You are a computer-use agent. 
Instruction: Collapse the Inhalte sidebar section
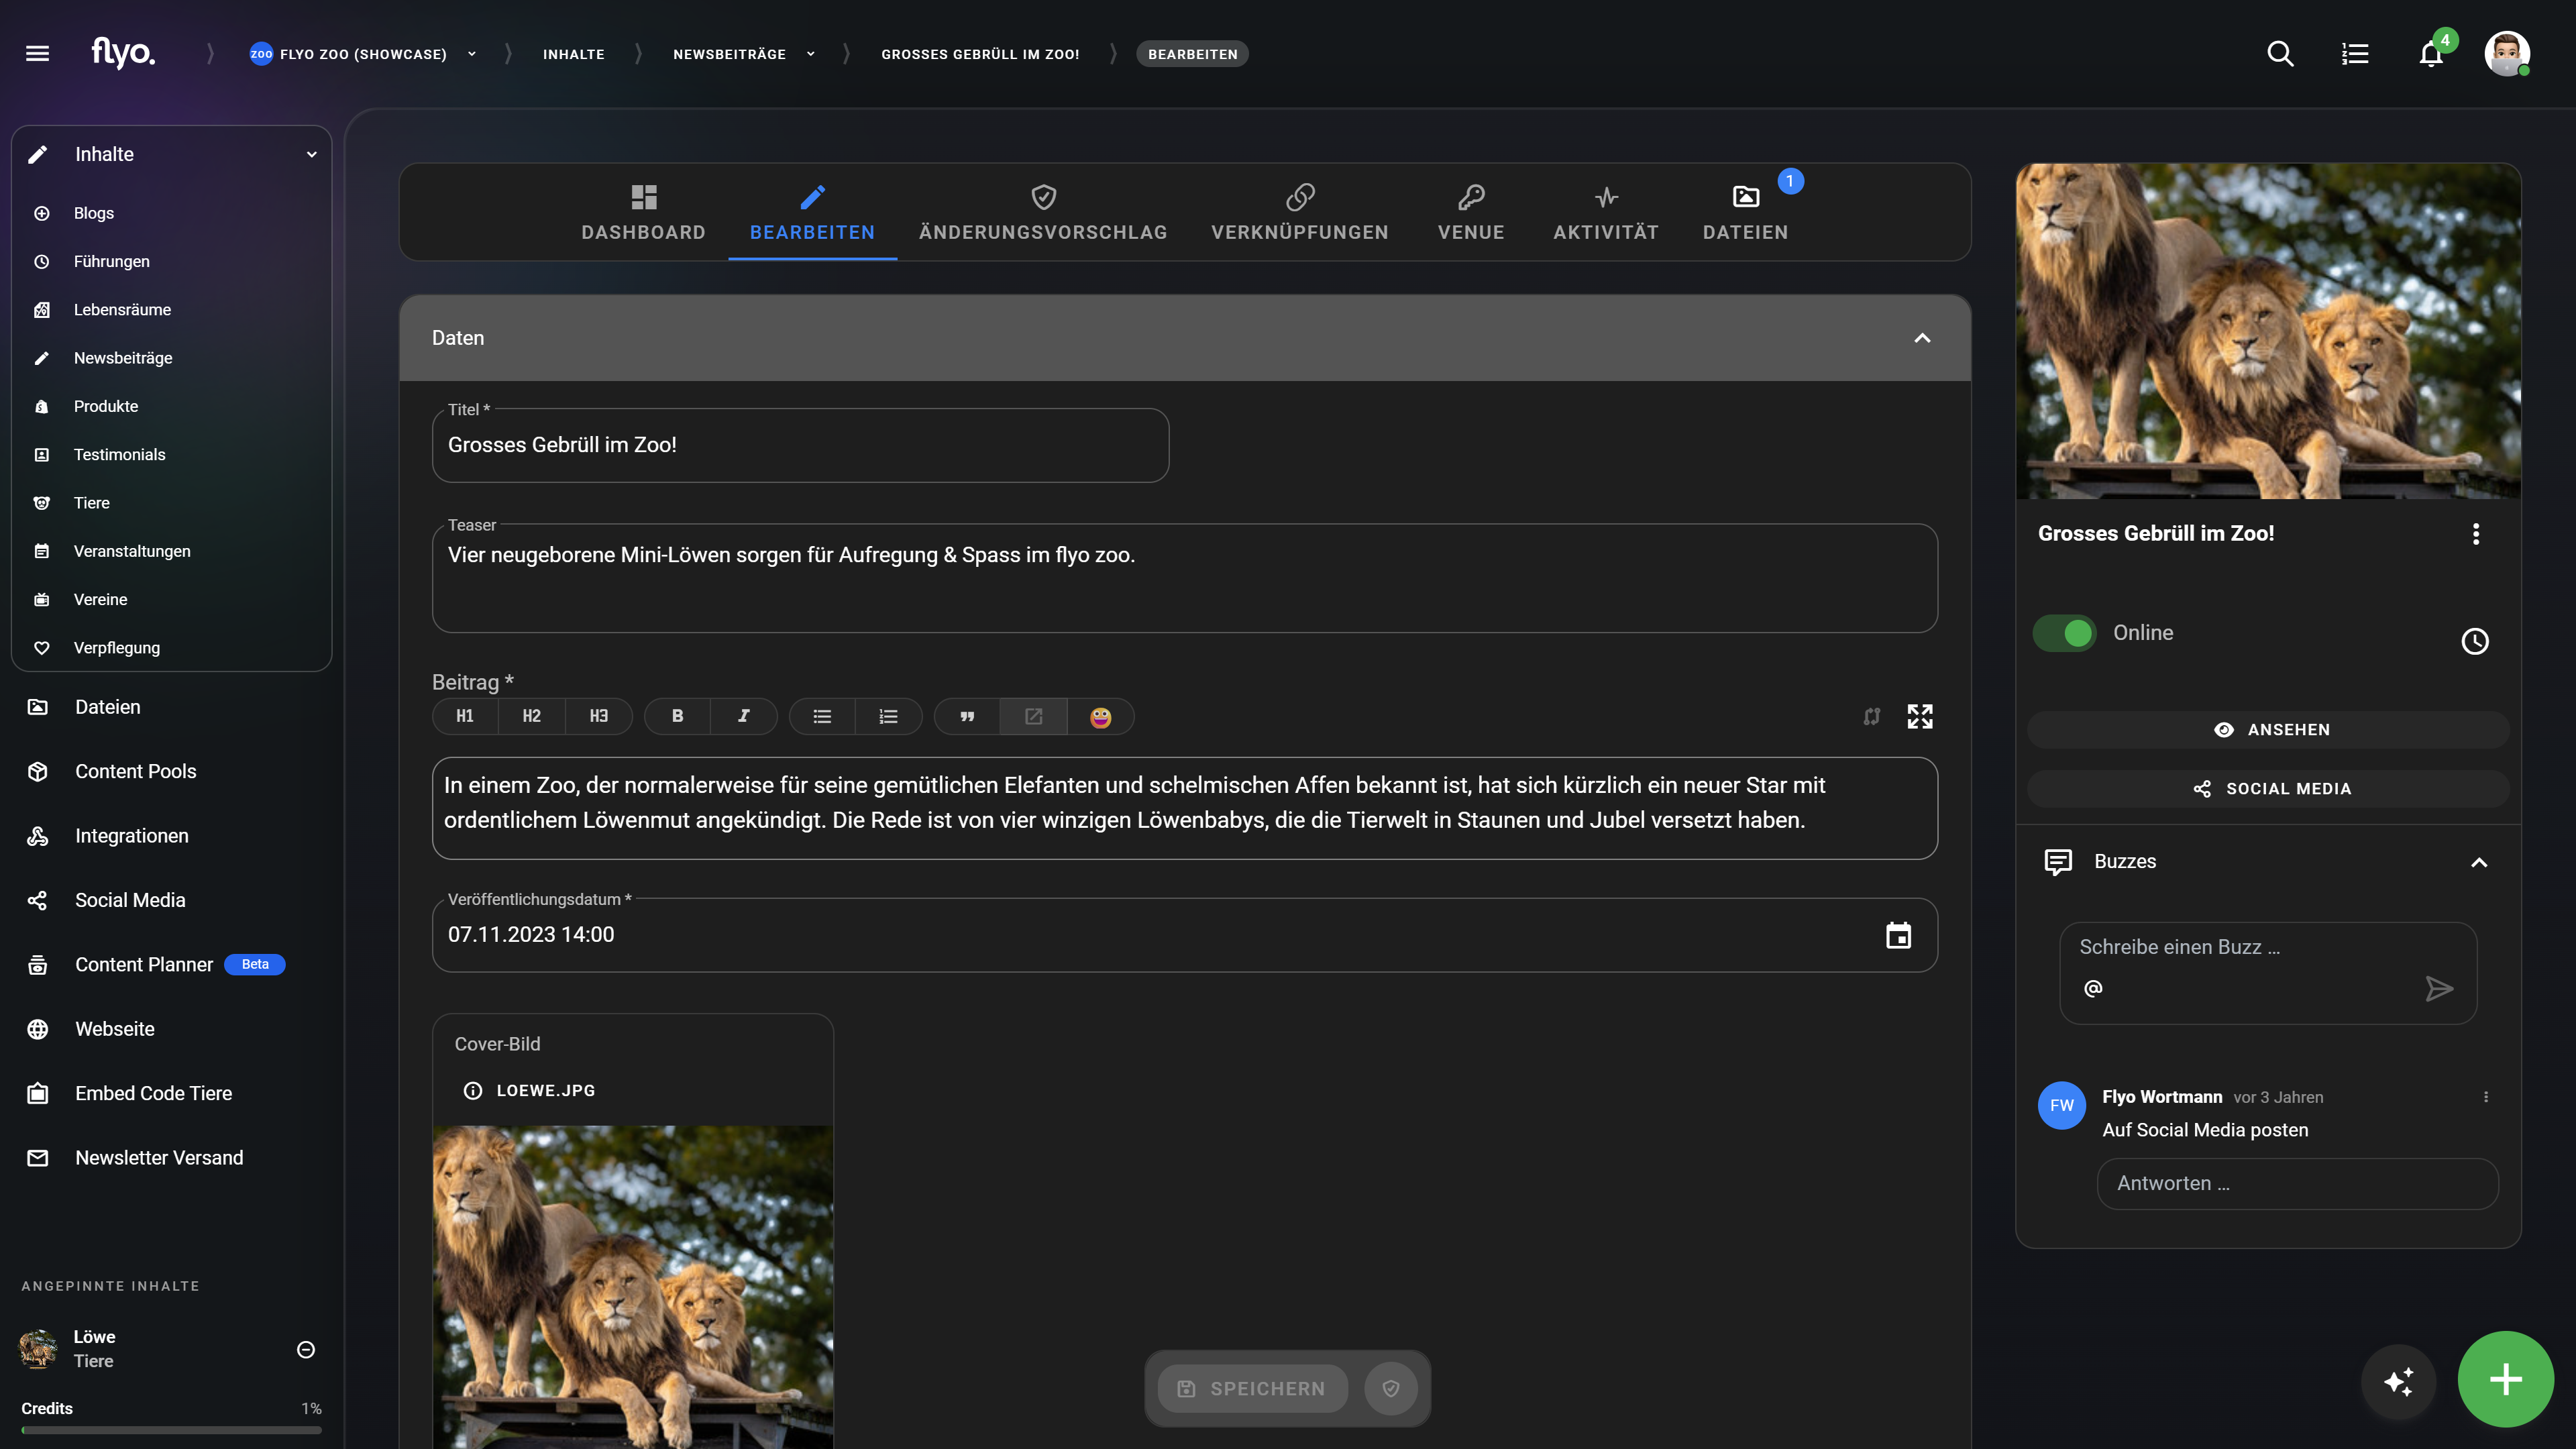tap(311, 154)
